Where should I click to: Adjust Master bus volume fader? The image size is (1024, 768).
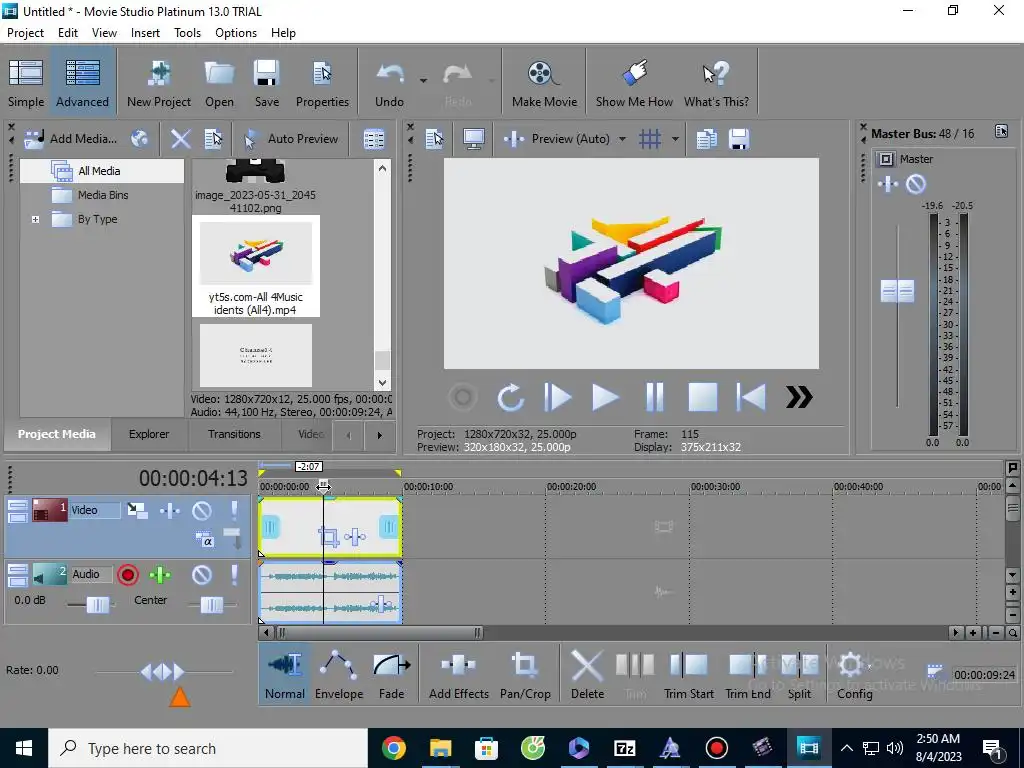(897, 291)
